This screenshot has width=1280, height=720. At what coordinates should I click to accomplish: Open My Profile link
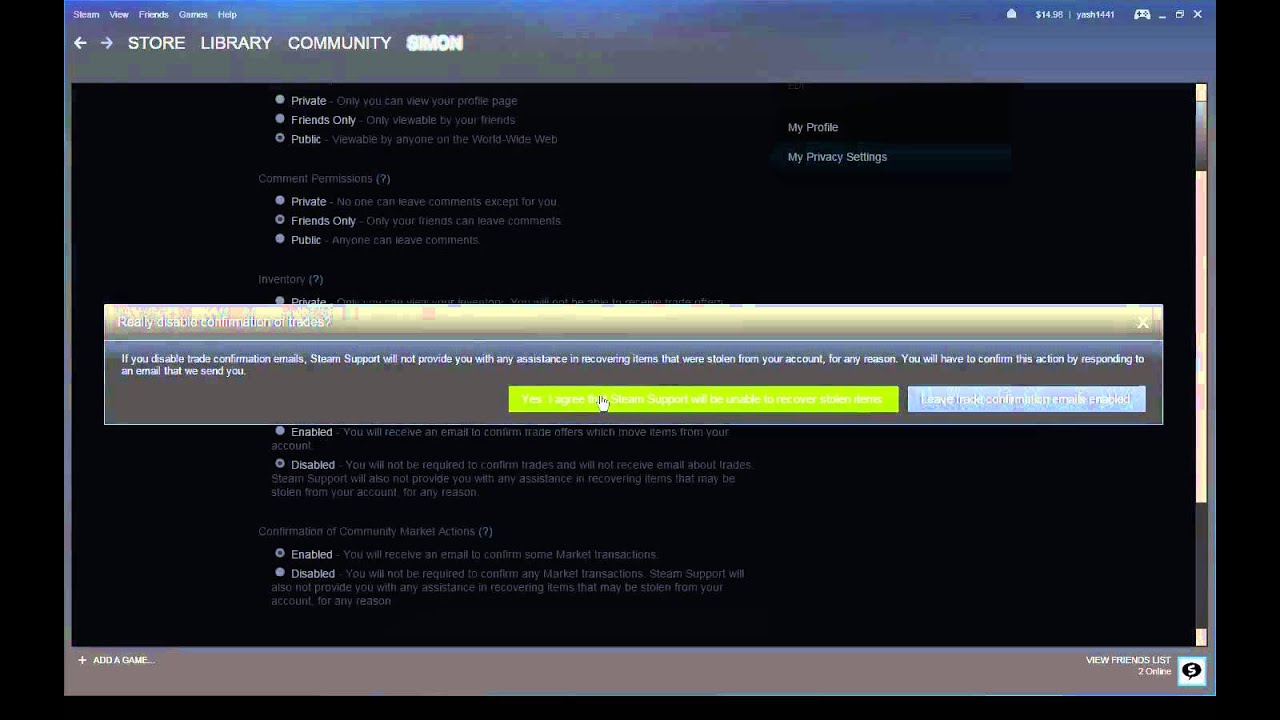(x=813, y=127)
